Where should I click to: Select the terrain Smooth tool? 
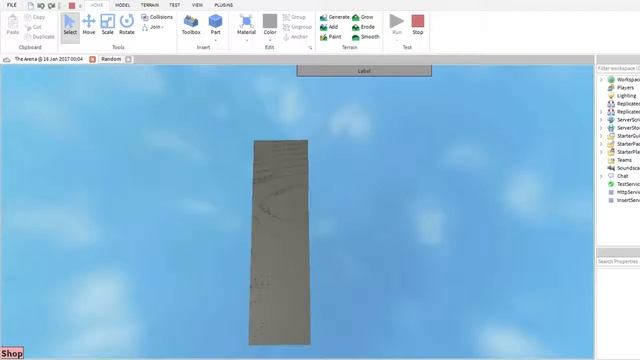pos(366,37)
